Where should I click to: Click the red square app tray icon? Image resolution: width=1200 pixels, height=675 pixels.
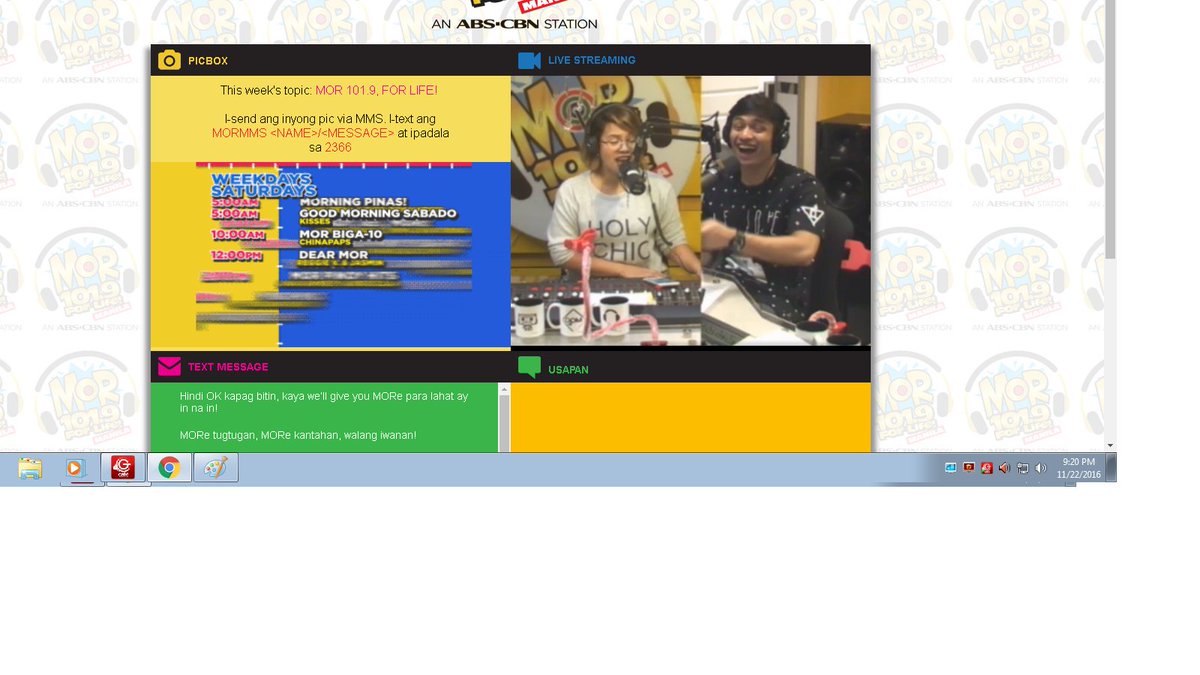[x=987, y=467]
